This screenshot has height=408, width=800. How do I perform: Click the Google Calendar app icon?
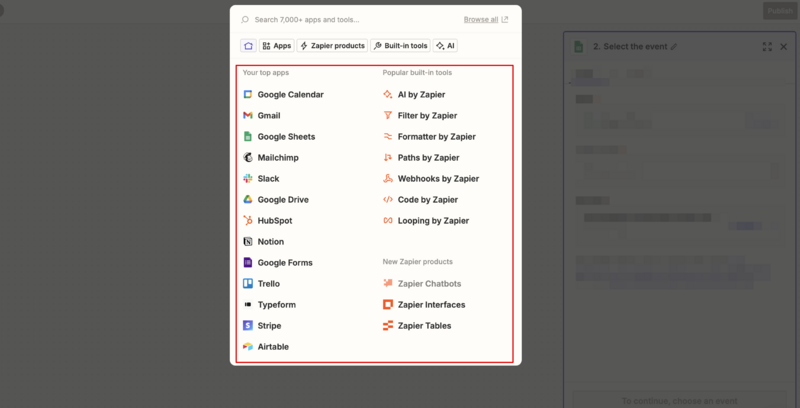point(248,94)
